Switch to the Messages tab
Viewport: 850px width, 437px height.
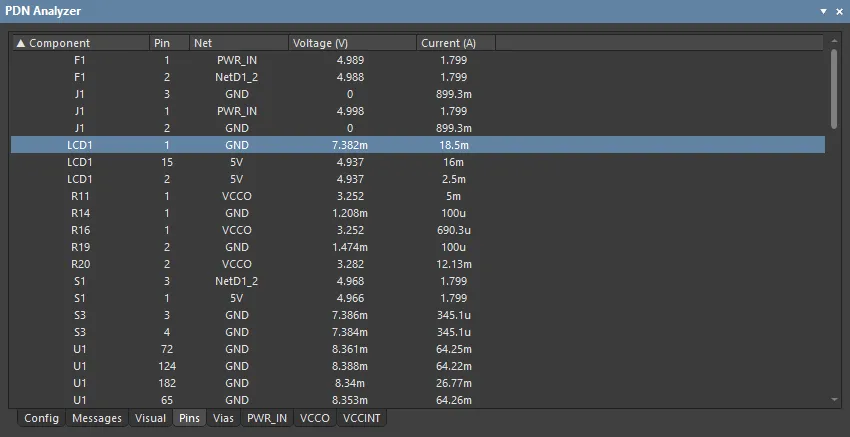click(97, 418)
